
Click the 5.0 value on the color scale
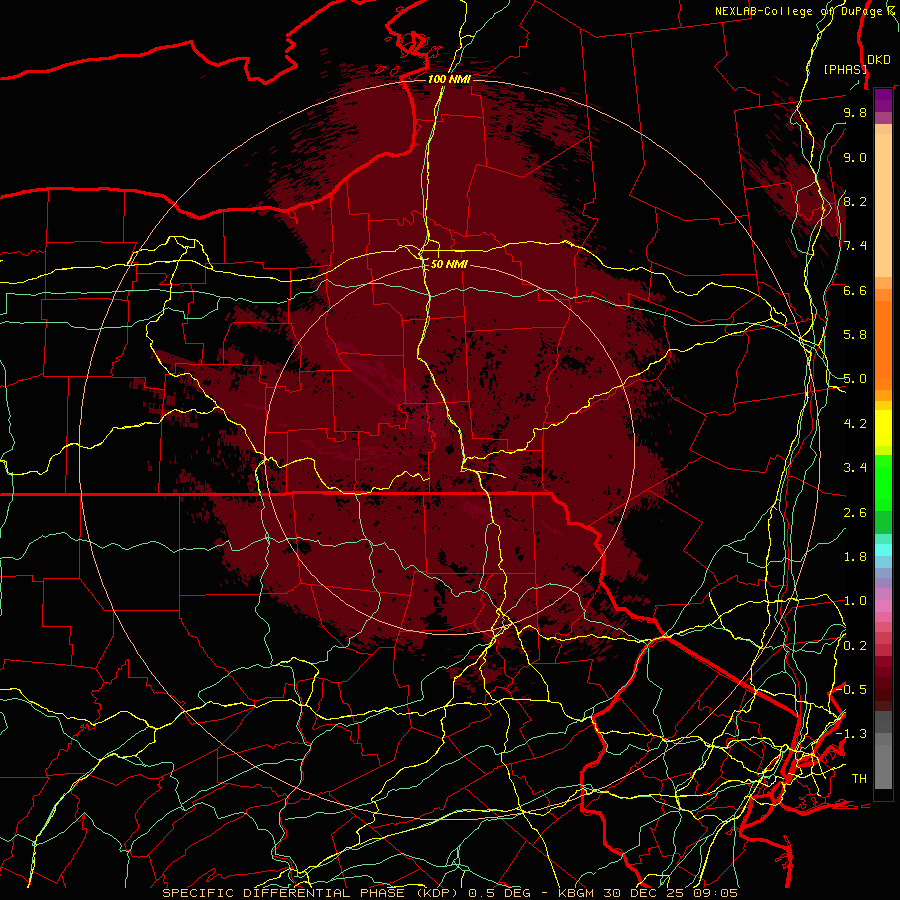(x=855, y=379)
